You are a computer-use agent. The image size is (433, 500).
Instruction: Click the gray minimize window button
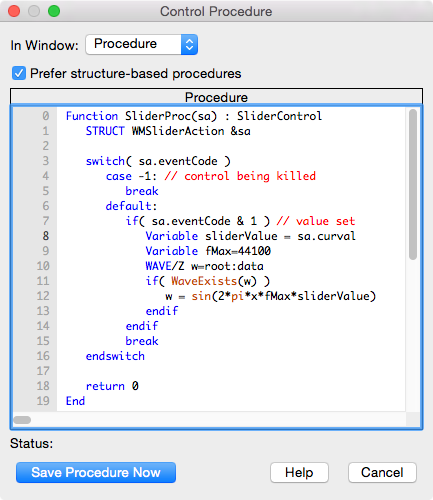pos(34,11)
